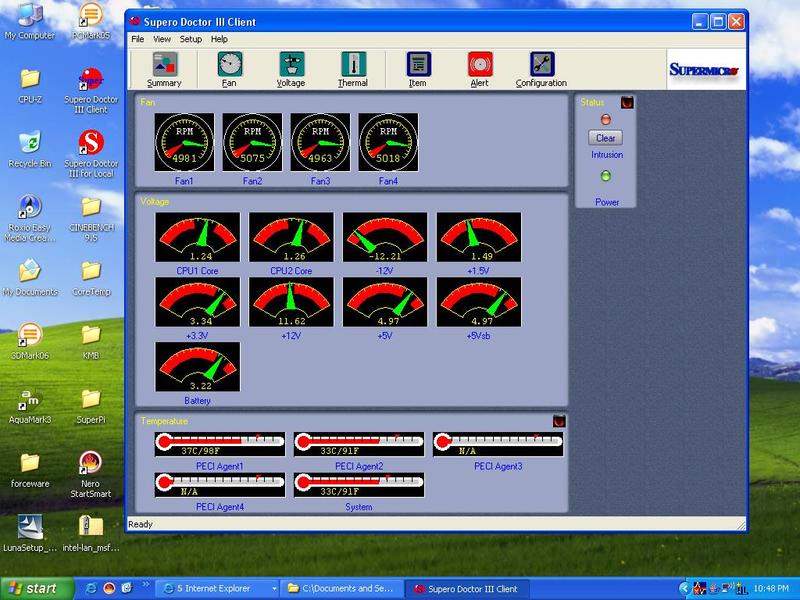The image size is (800, 600).
Task: Select Supero Doctor III for Local shortcut
Action: (91, 154)
